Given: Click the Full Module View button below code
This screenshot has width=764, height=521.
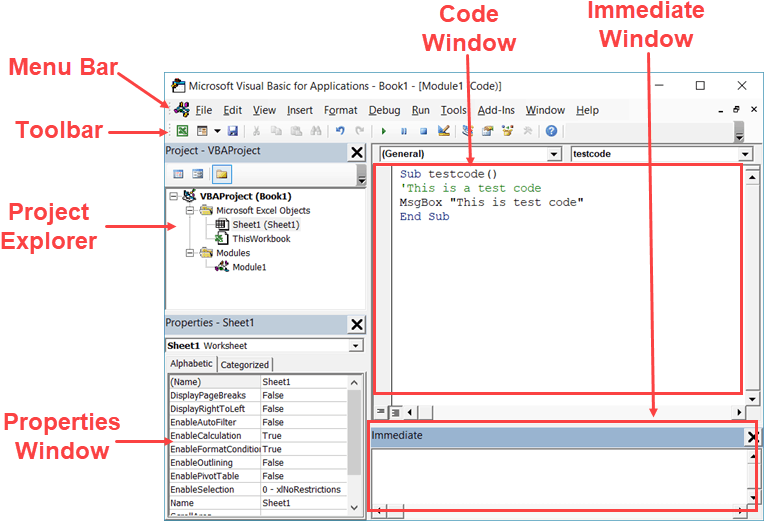Looking at the screenshot, I should pos(396,412).
